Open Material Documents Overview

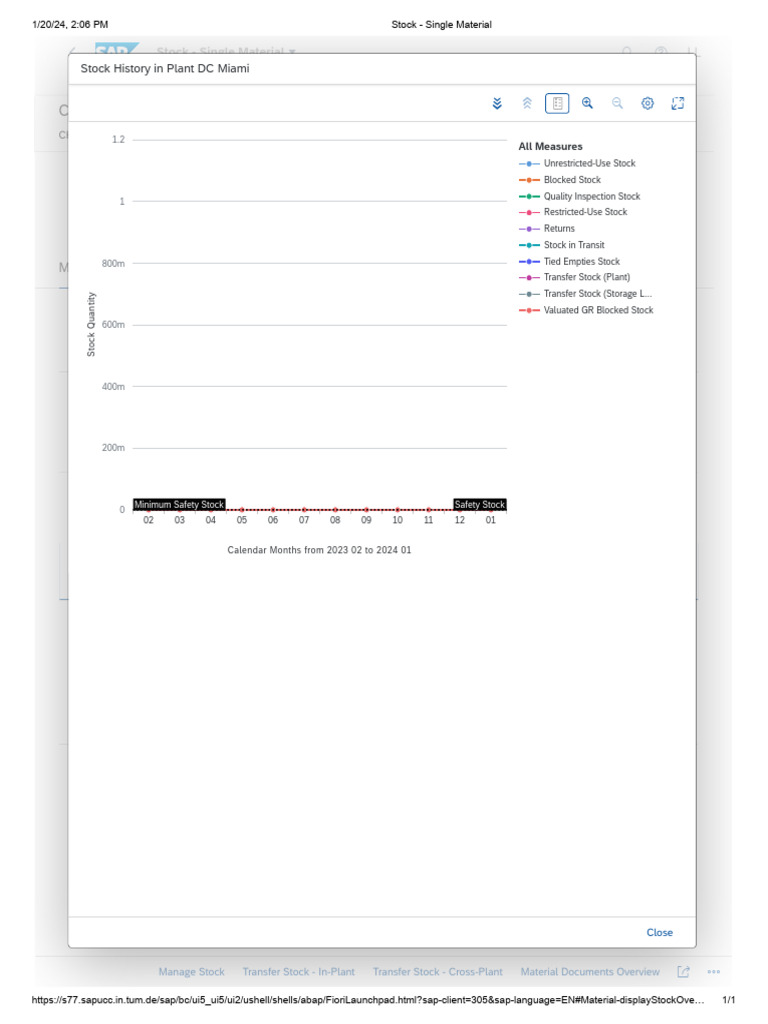(x=590, y=971)
